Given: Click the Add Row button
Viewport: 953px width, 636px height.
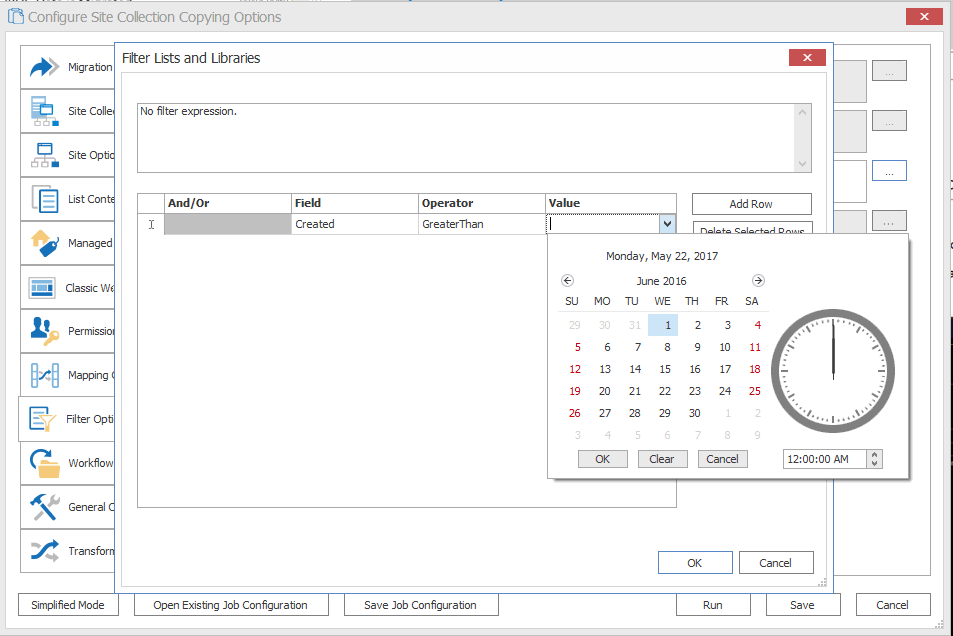Looking at the screenshot, I should [x=751, y=204].
